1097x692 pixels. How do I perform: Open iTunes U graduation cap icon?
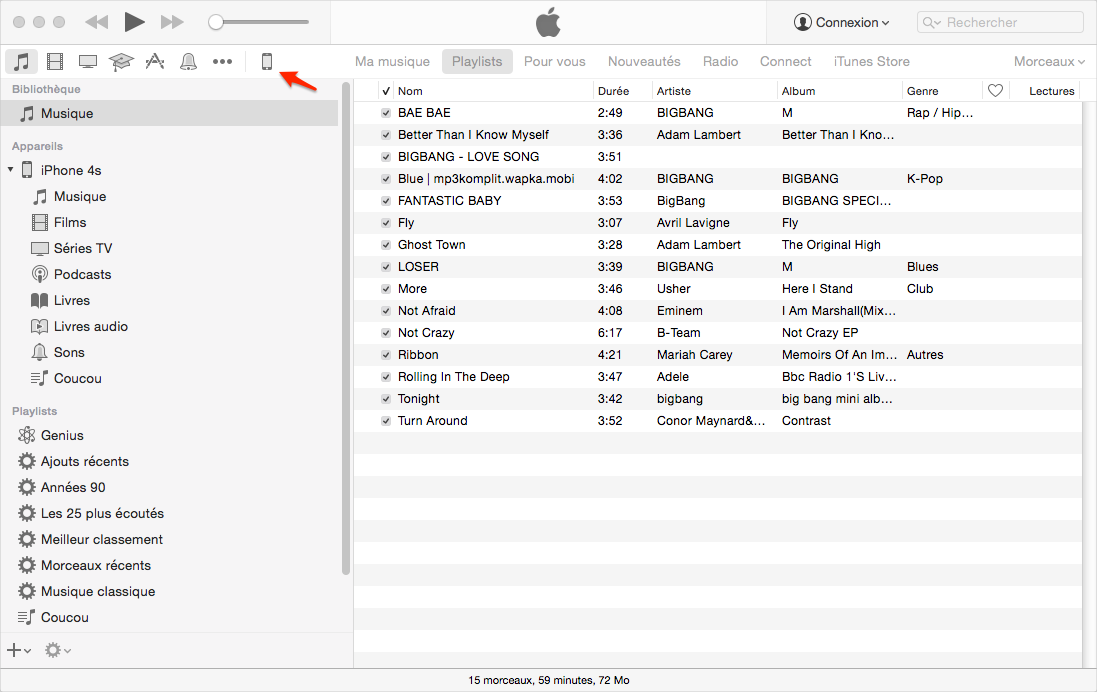pos(121,62)
